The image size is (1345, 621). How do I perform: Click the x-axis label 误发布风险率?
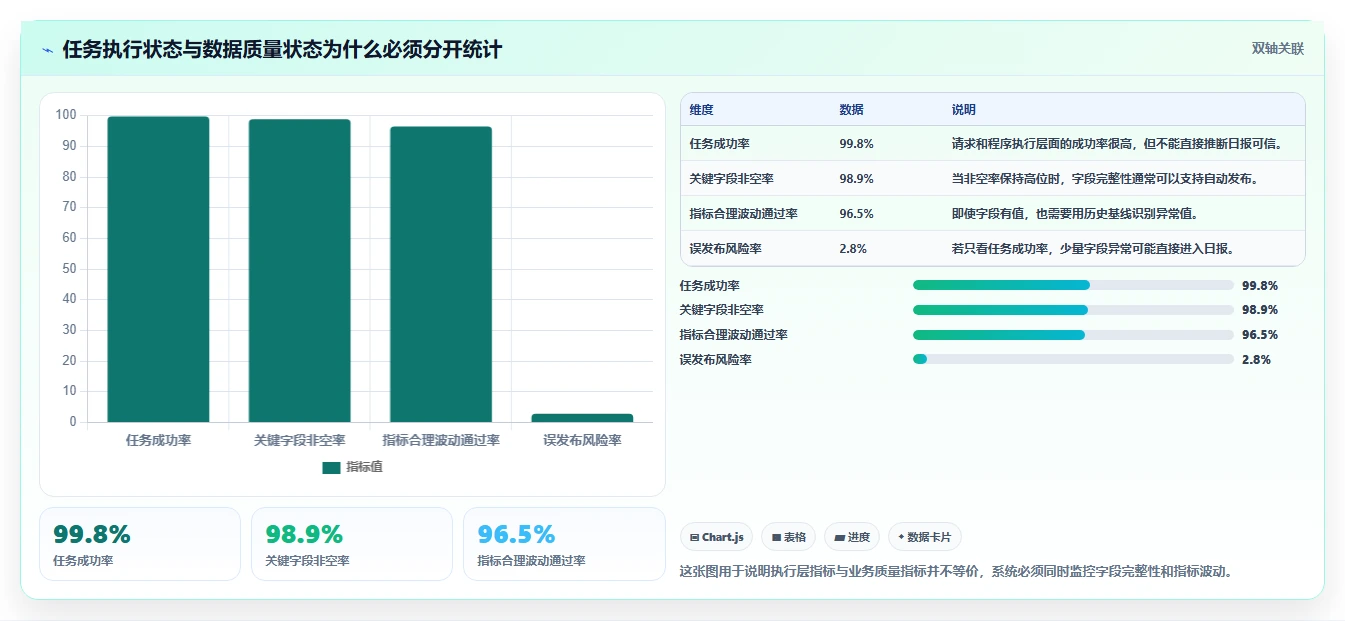click(582, 440)
